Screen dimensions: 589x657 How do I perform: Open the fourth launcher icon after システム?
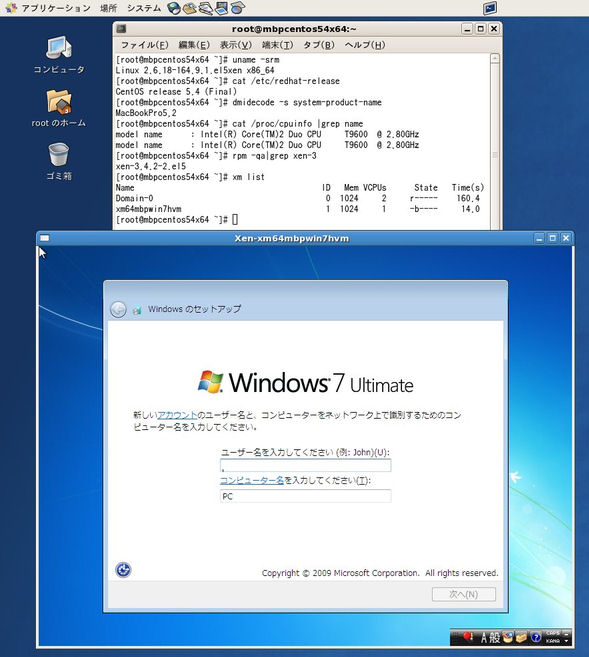click(221, 8)
